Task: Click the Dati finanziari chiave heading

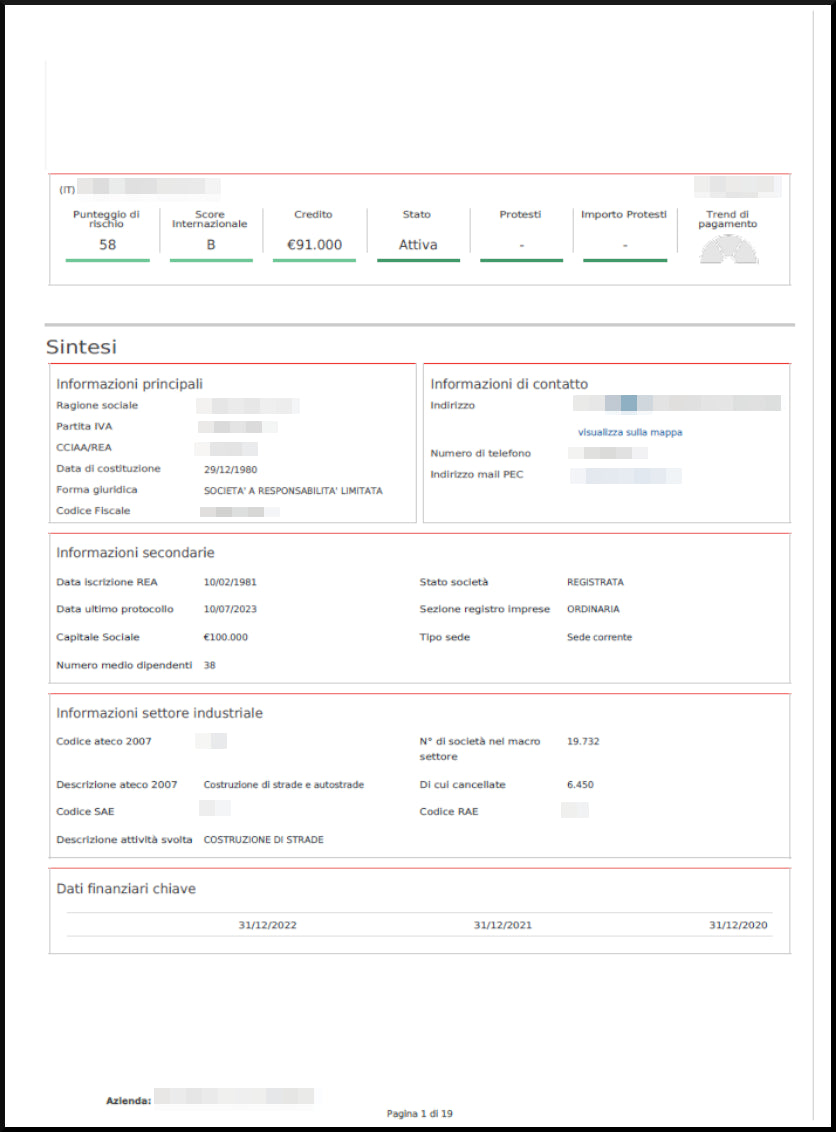Action: [124, 888]
